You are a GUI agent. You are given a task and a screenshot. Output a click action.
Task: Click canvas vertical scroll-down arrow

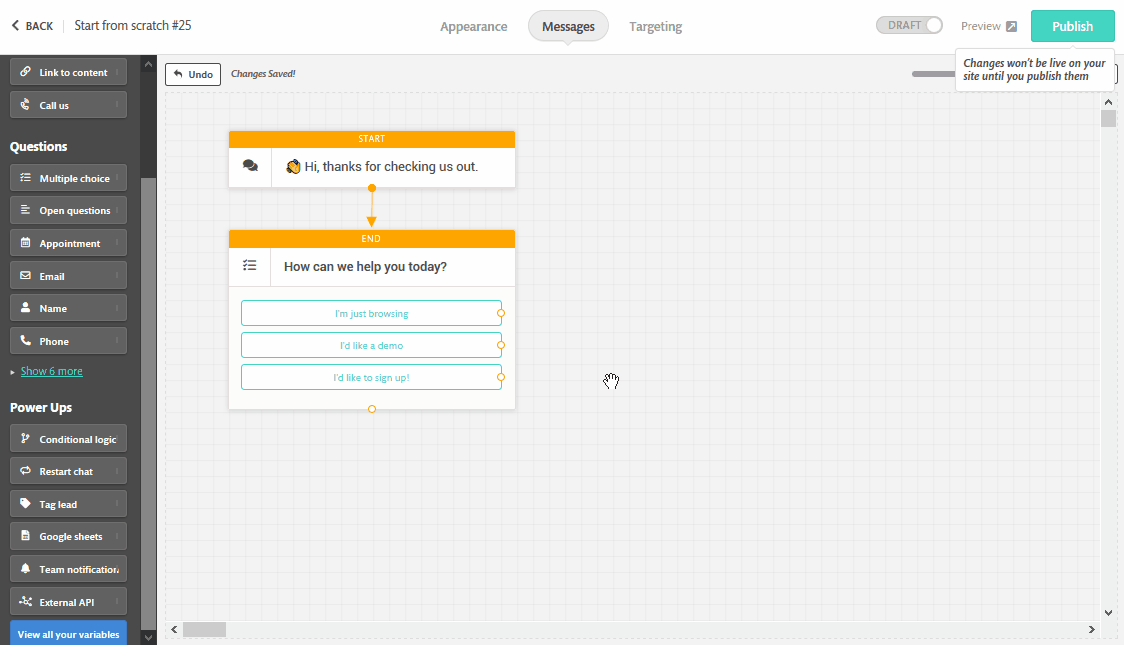tap(1108, 613)
